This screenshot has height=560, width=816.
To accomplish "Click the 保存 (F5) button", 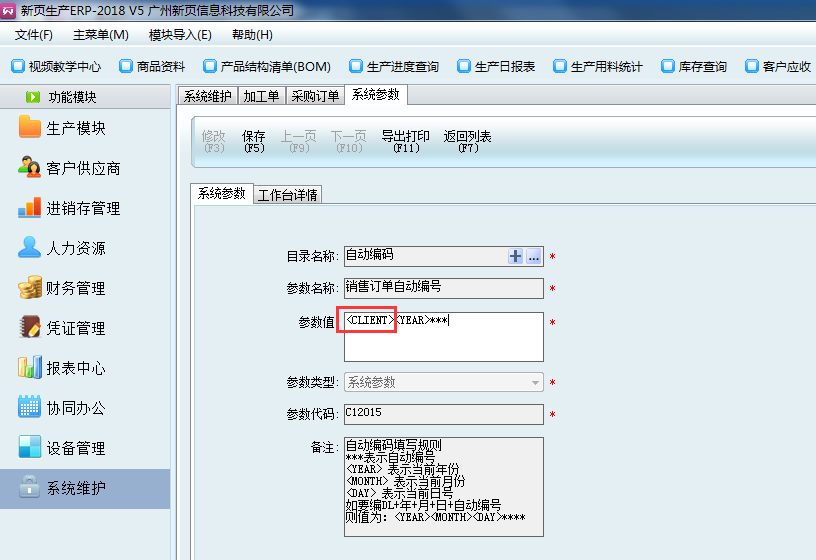I will (254, 141).
